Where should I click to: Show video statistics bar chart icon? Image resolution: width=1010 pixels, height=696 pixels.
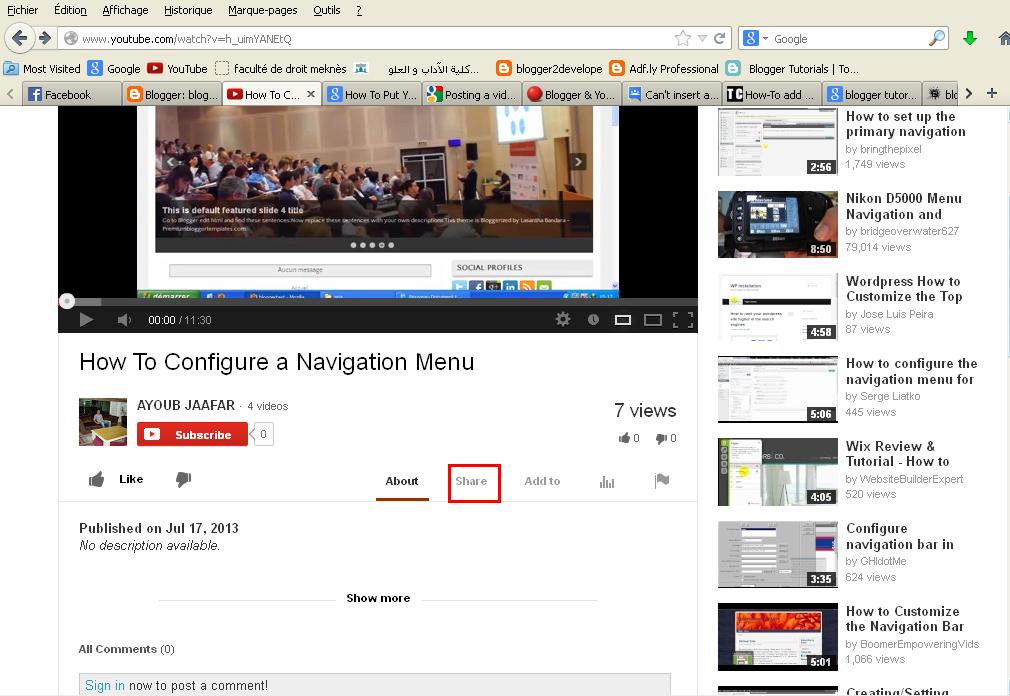607,482
